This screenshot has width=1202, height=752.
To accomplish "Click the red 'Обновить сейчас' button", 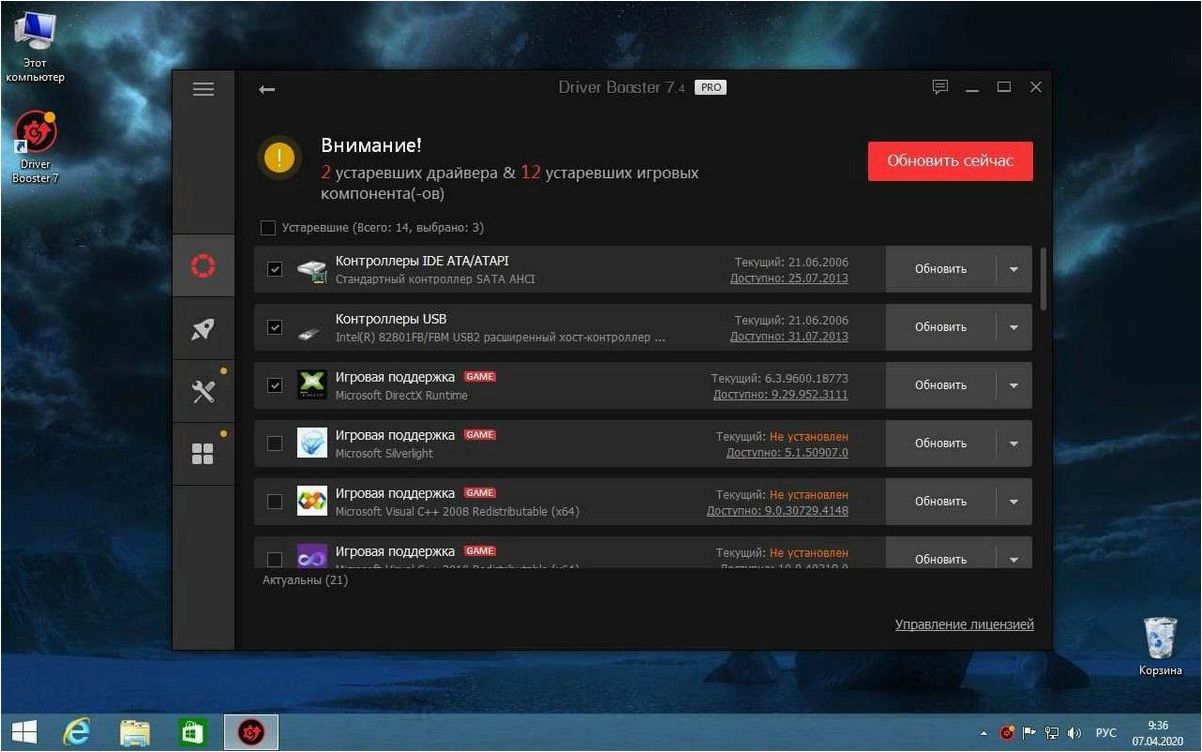I will (x=950, y=161).
